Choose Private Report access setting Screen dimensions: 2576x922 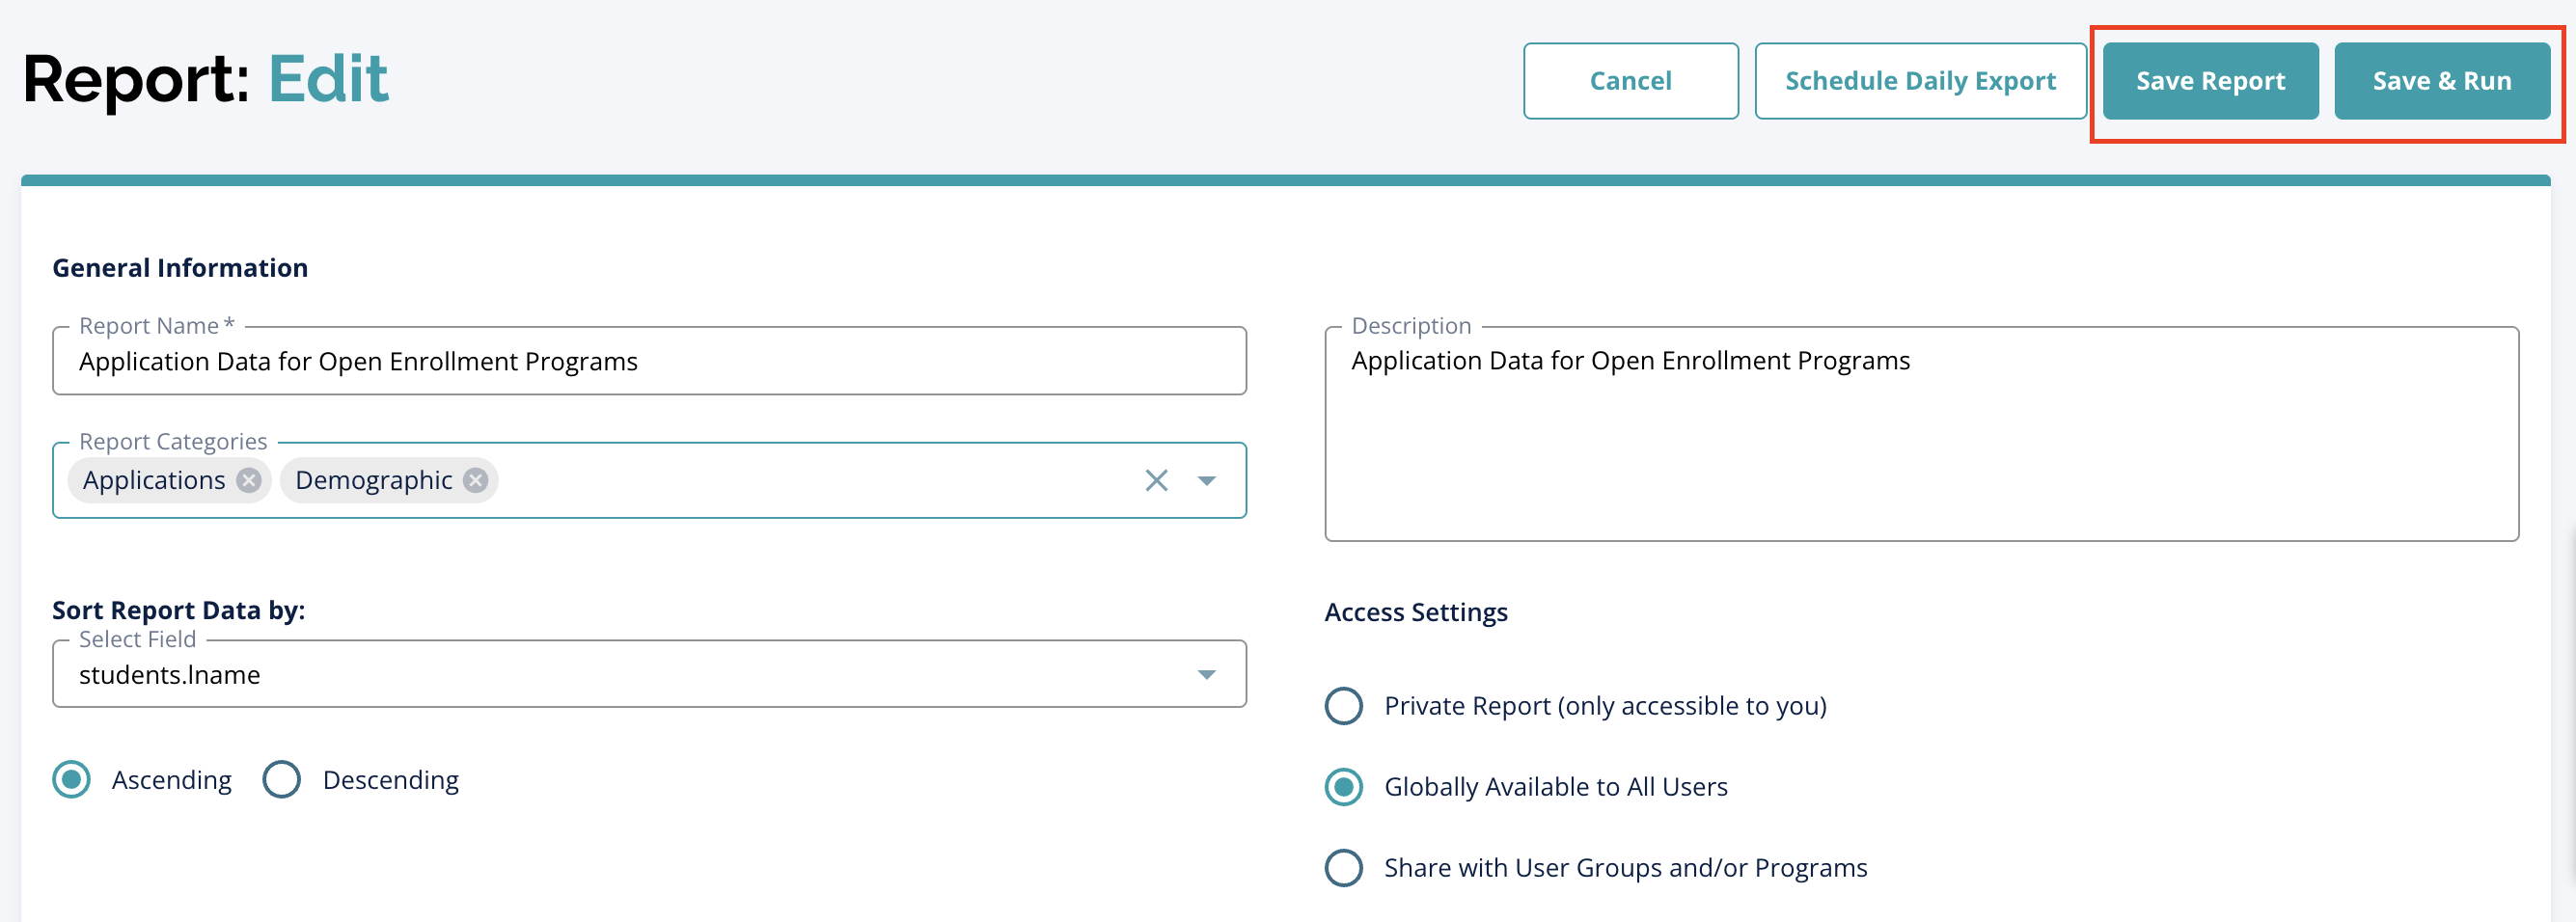[1343, 706]
